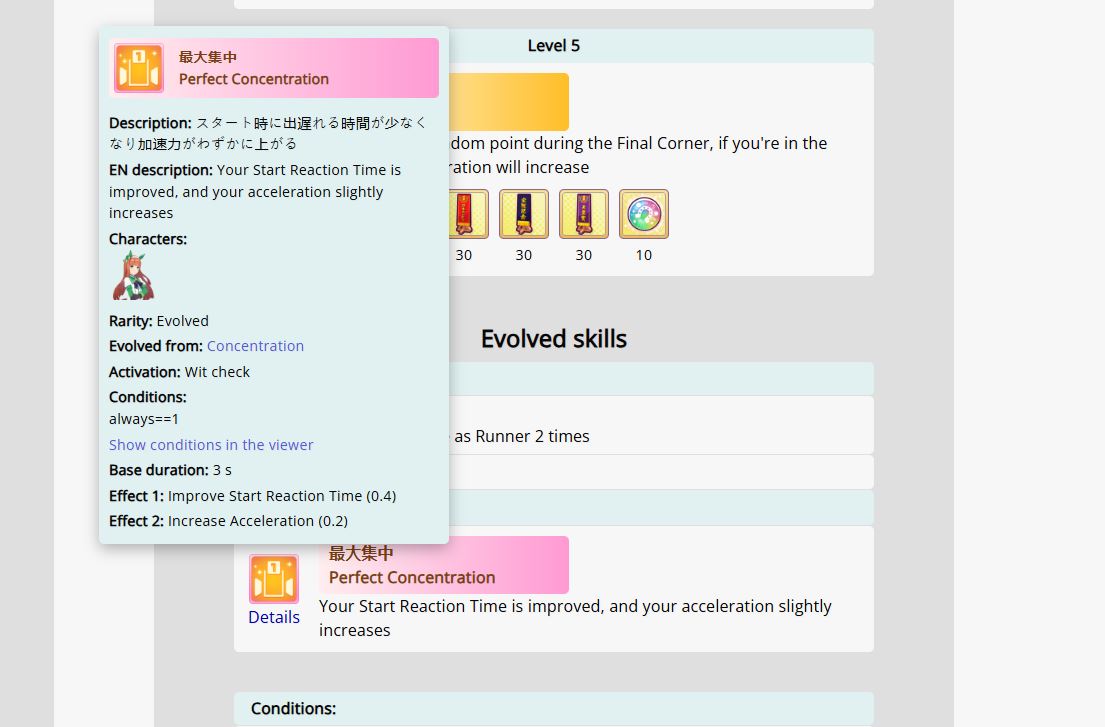Click 'Effect 1: Improve Start Reaction Time (0.4)'
Screen dimensions: 1105x727
252,496
